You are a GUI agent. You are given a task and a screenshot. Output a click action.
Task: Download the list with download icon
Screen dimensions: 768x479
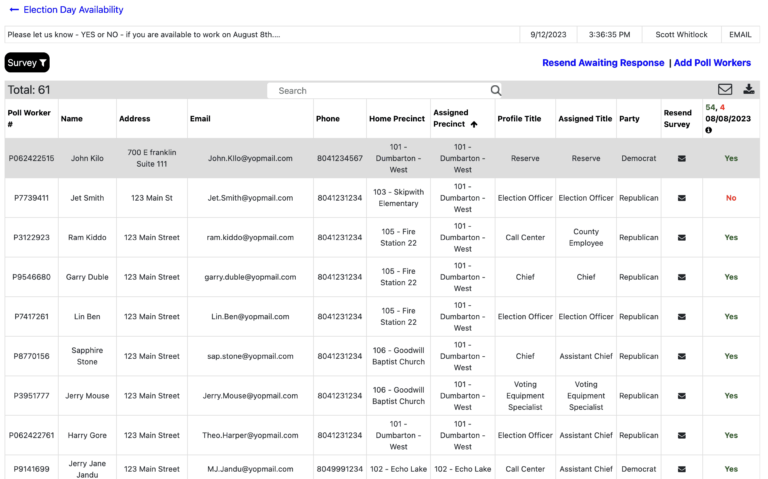[x=749, y=90]
